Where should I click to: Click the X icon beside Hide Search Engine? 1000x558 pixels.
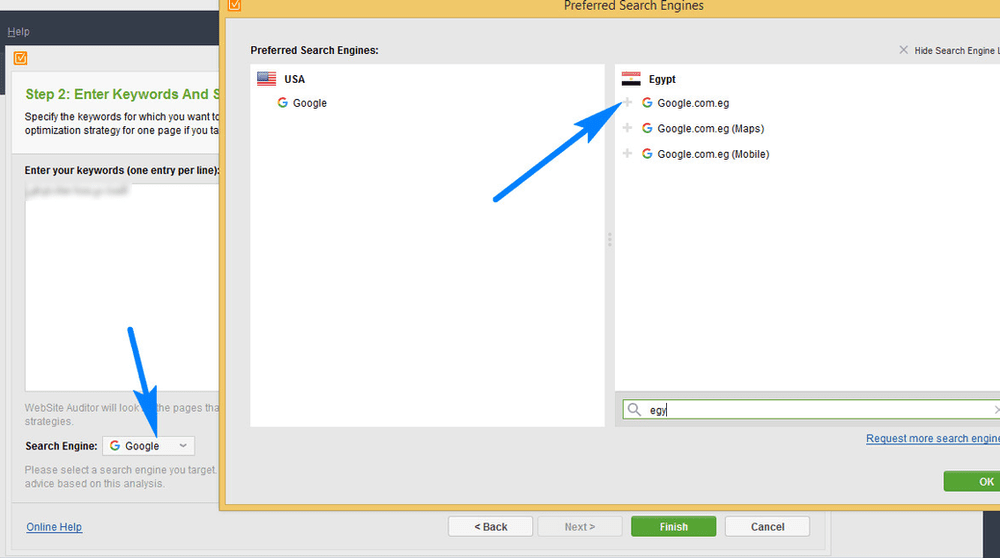[x=904, y=50]
